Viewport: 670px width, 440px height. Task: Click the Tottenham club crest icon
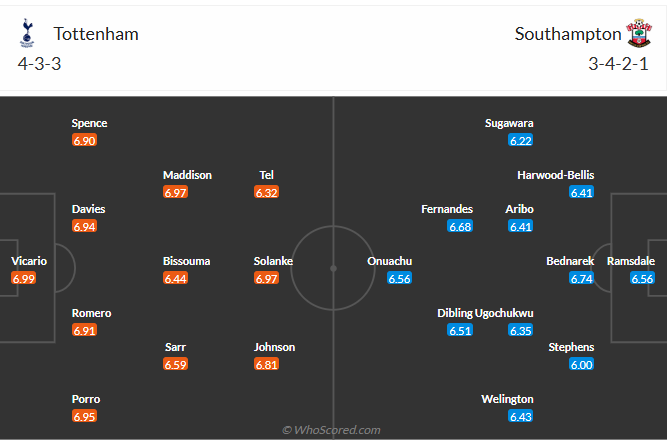[27, 33]
